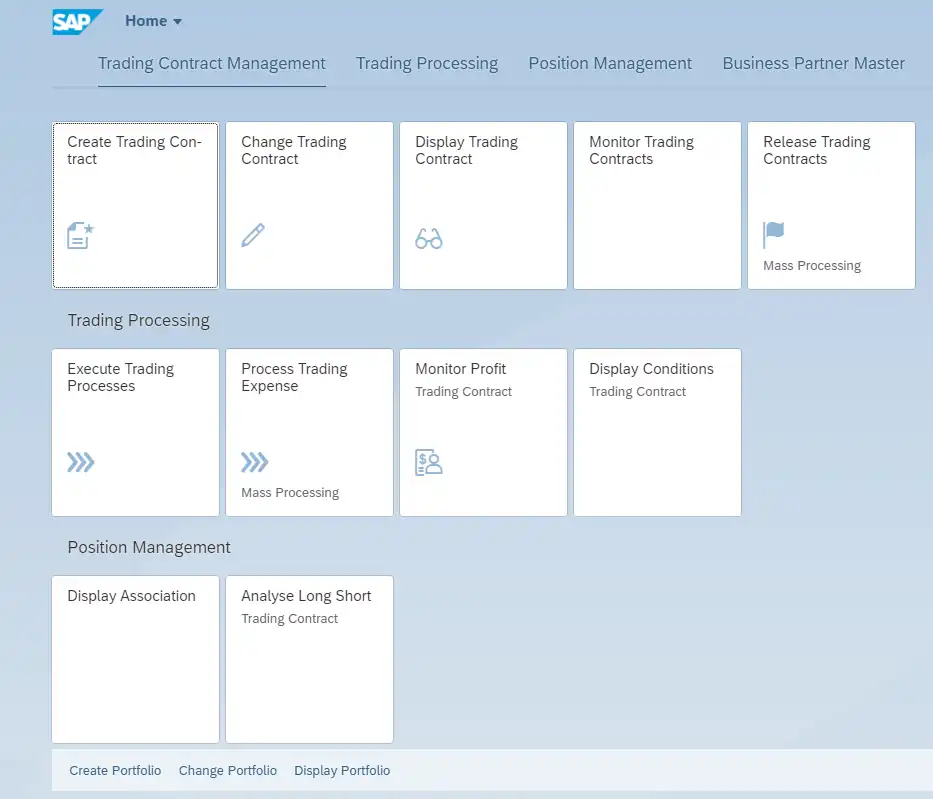Viewport: 933px width, 799px height.
Task: Click Trading Contract subtitle under Display Conditions
Action: (x=638, y=391)
